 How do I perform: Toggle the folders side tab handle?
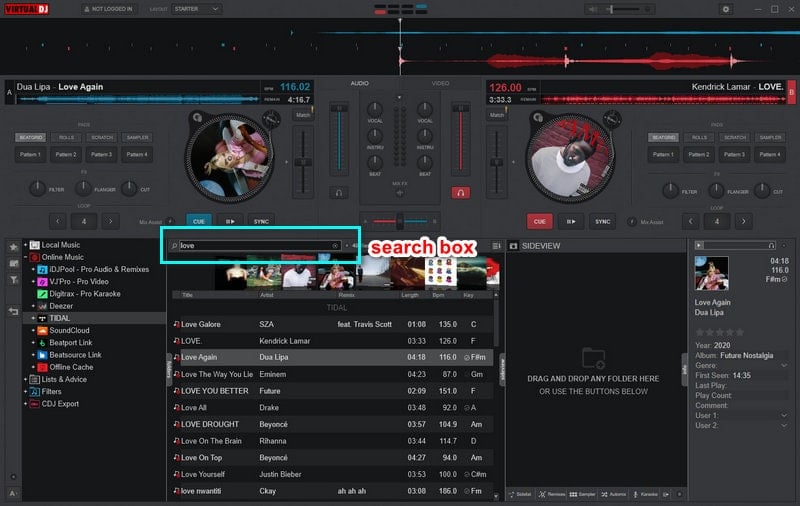click(169, 369)
